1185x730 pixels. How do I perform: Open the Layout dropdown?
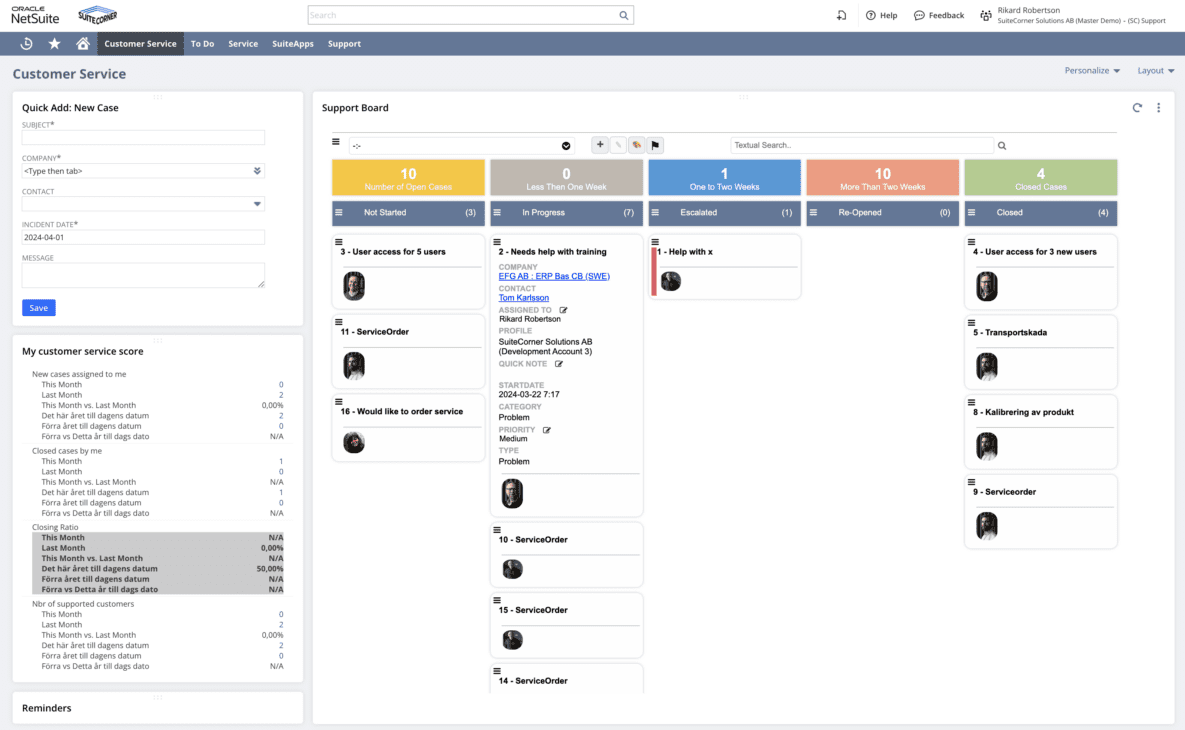[x=1156, y=70]
